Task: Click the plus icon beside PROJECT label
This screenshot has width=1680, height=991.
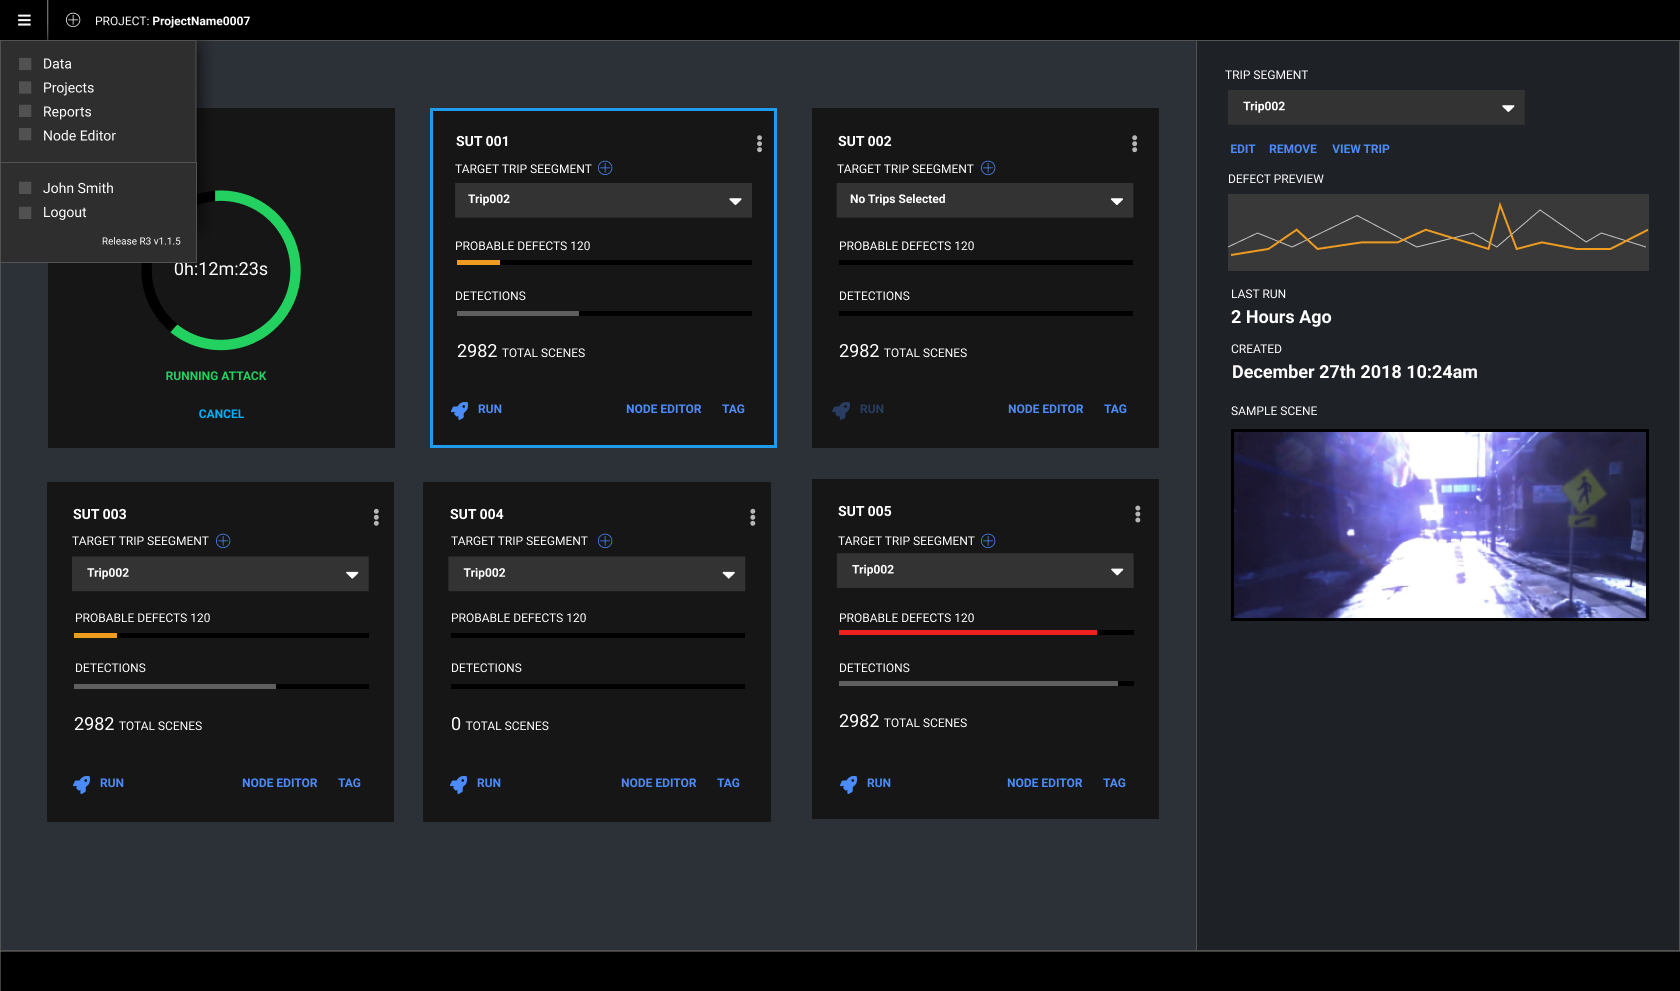Action: [73, 20]
